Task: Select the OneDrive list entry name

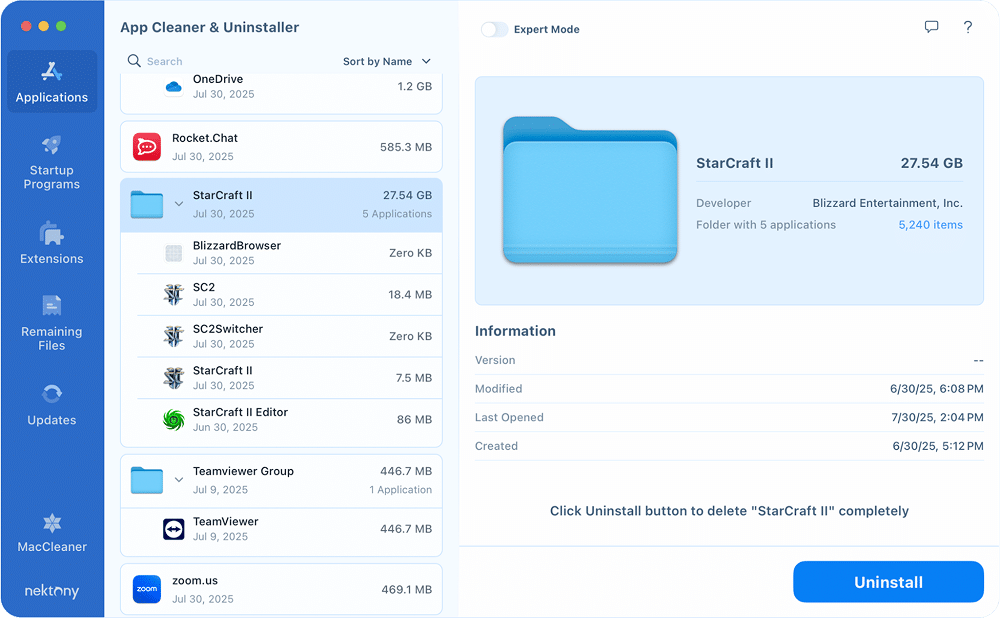Action: 218,79
